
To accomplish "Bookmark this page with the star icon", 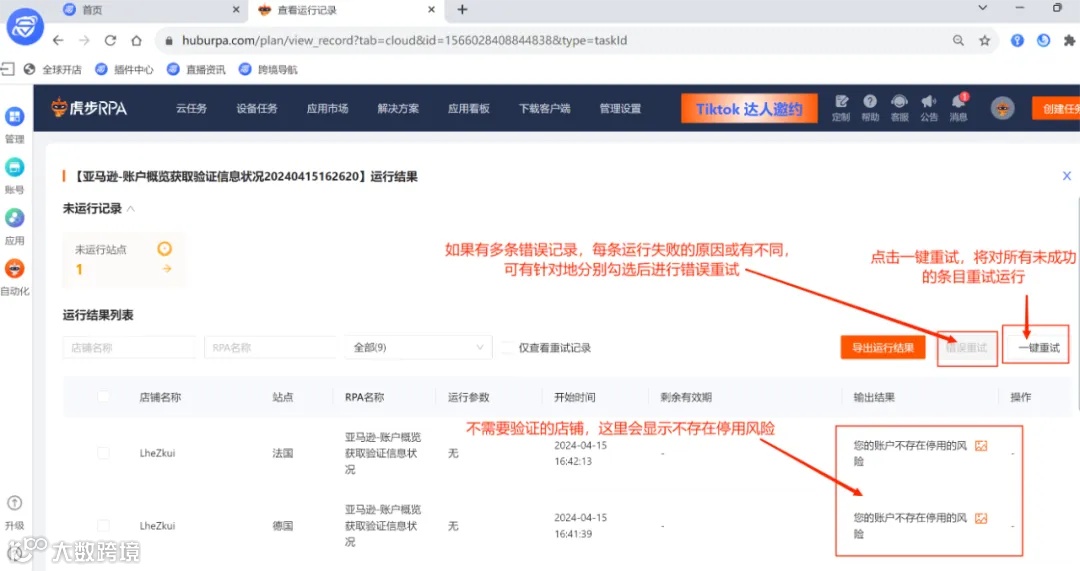I will click(984, 41).
